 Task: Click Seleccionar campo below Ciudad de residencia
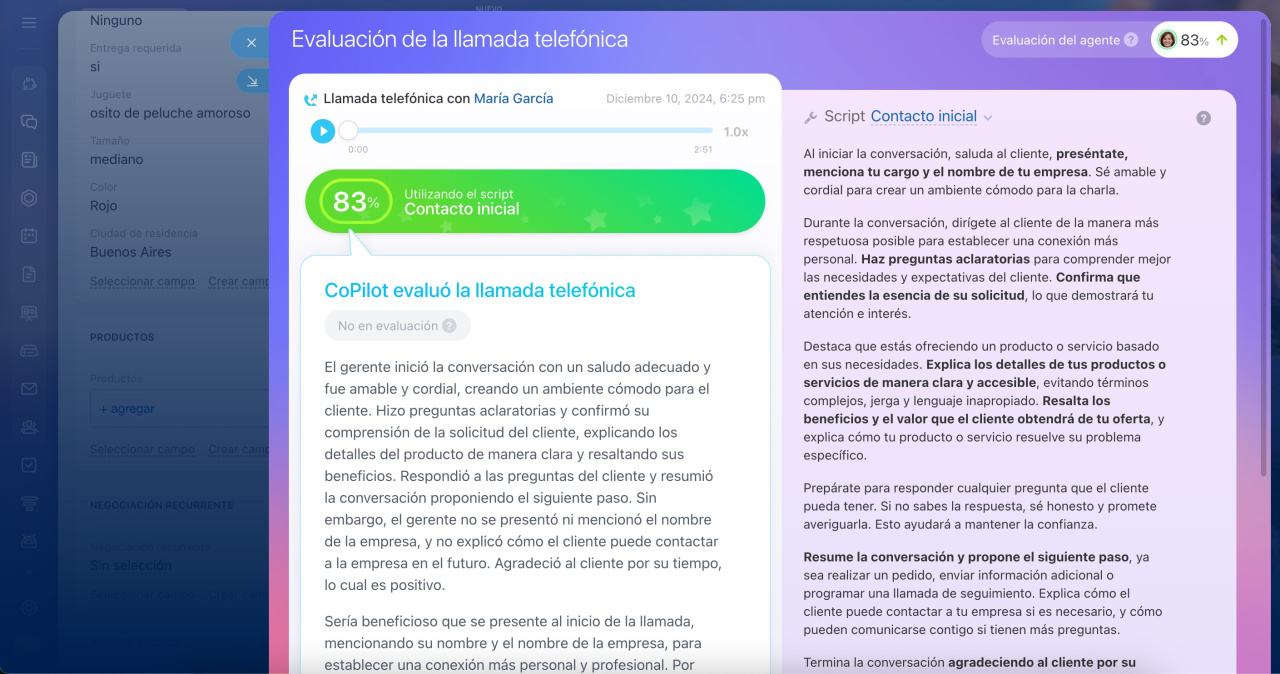[142, 282]
